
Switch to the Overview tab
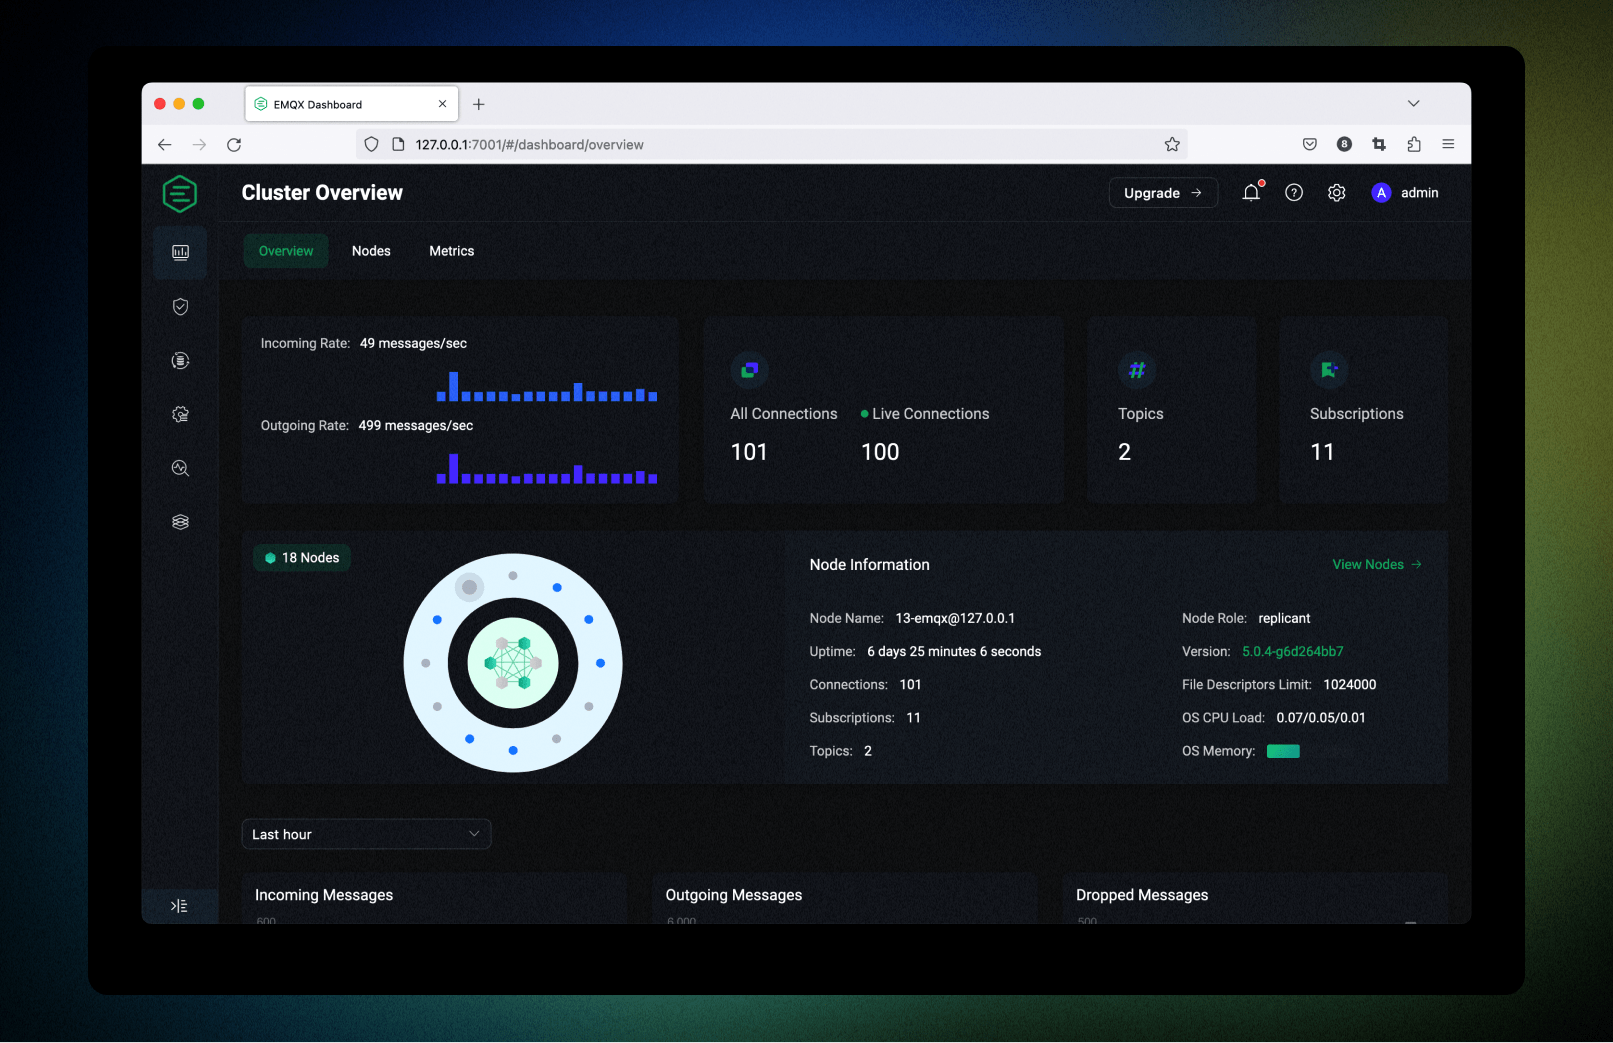pyautogui.click(x=286, y=251)
